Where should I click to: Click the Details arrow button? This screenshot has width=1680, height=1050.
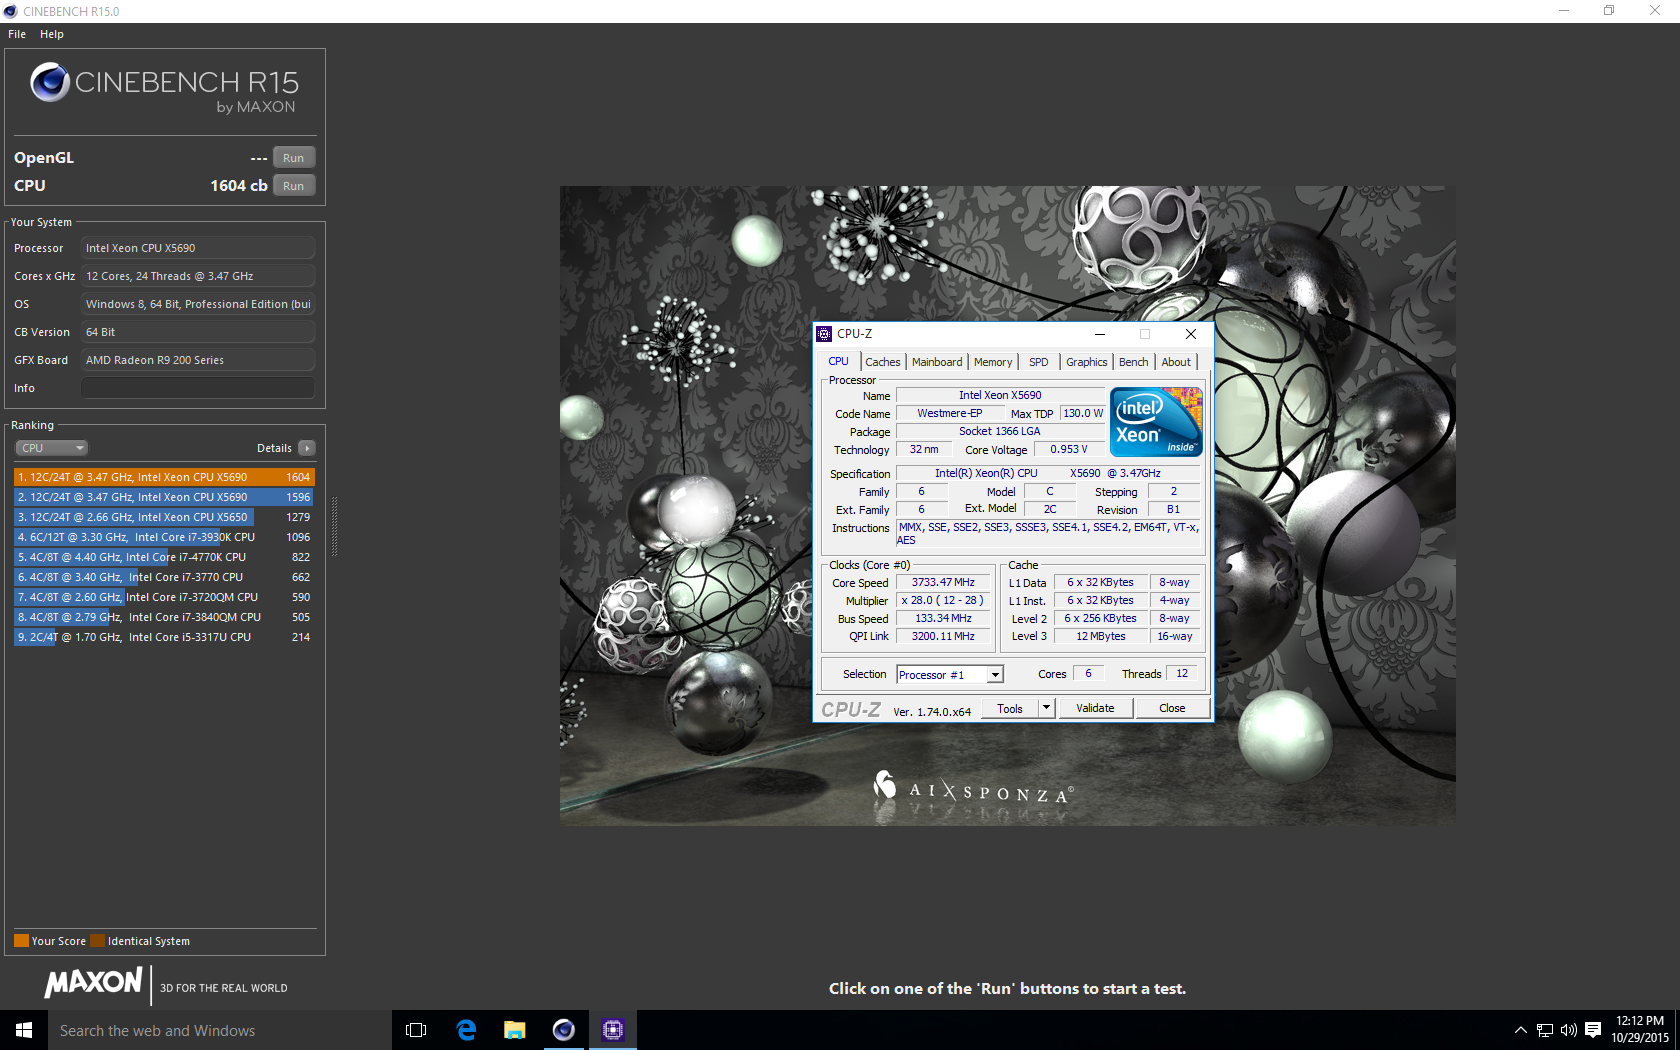point(307,448)
